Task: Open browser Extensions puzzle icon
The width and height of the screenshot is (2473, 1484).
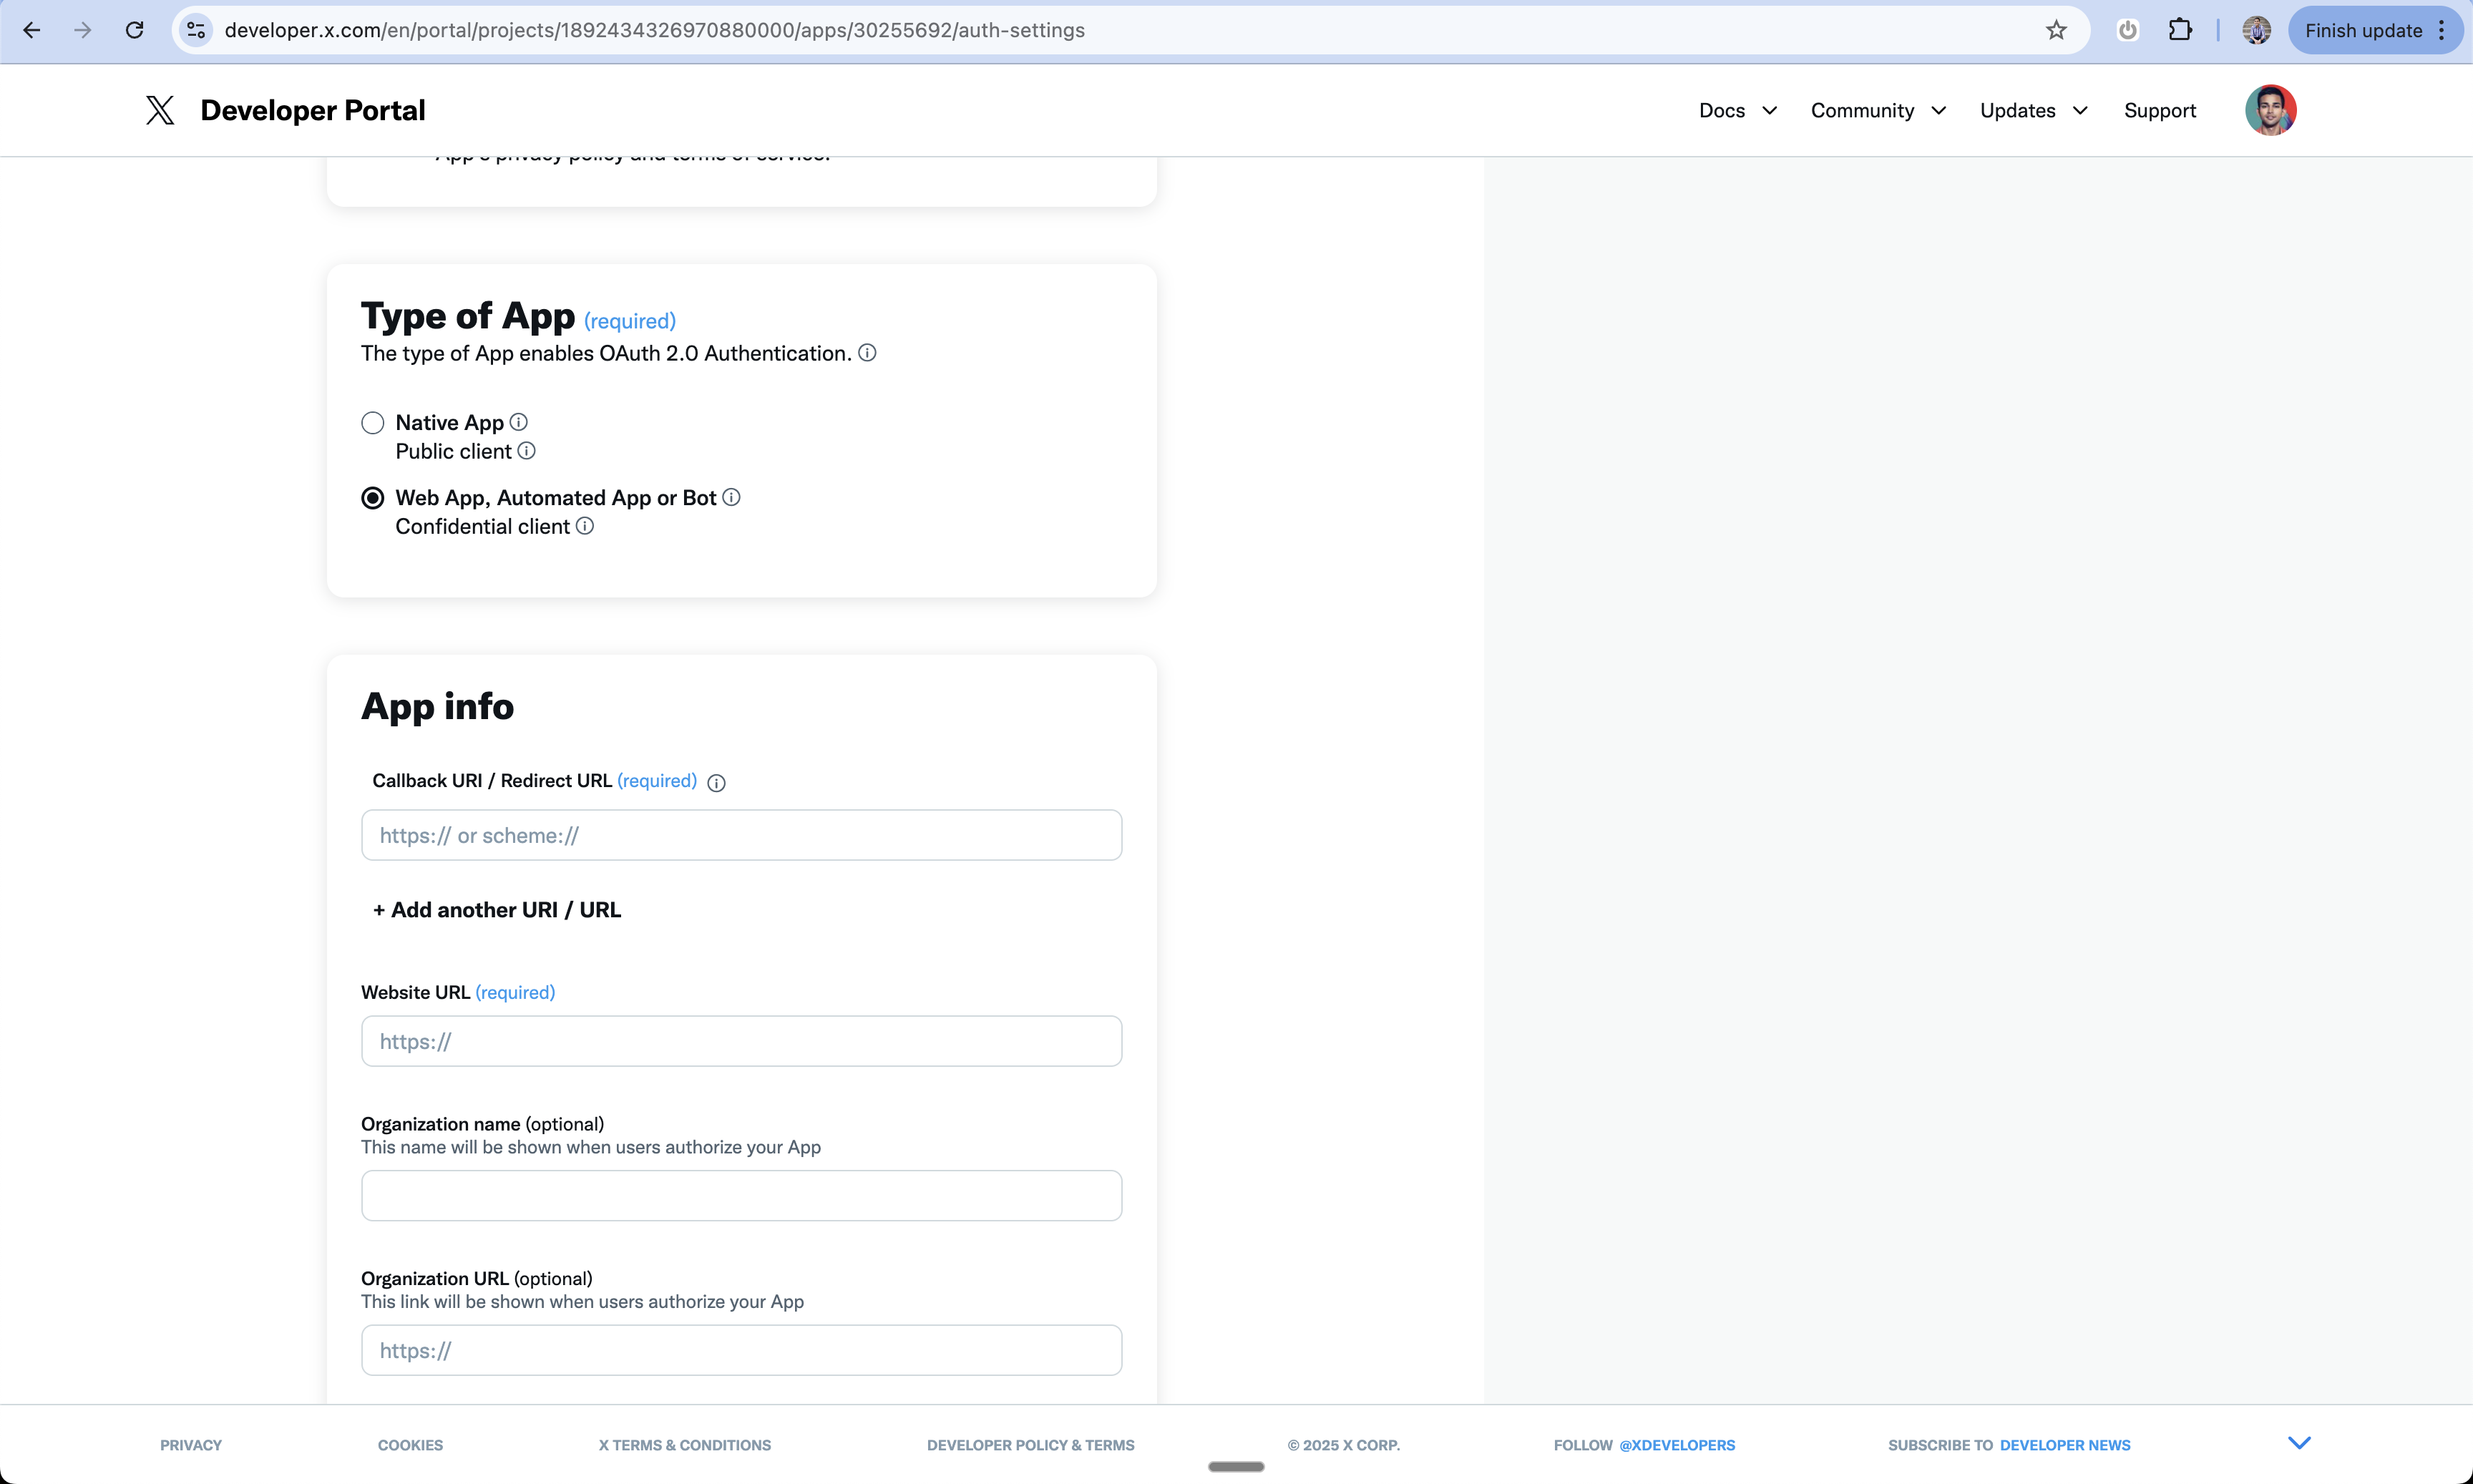Action: tap(2179, 30)
